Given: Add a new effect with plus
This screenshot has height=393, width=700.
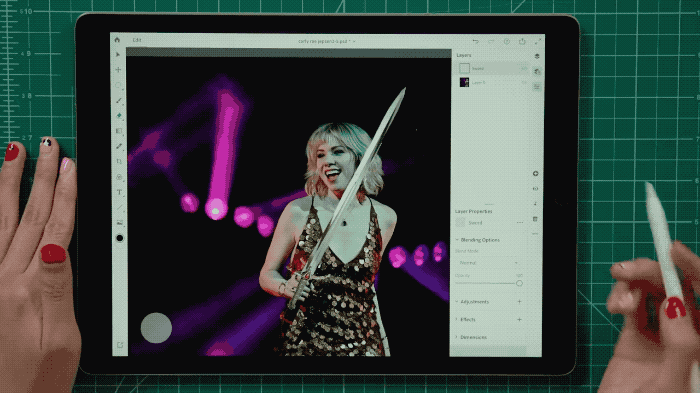Looking at the screenshot, I should [519, 319].
